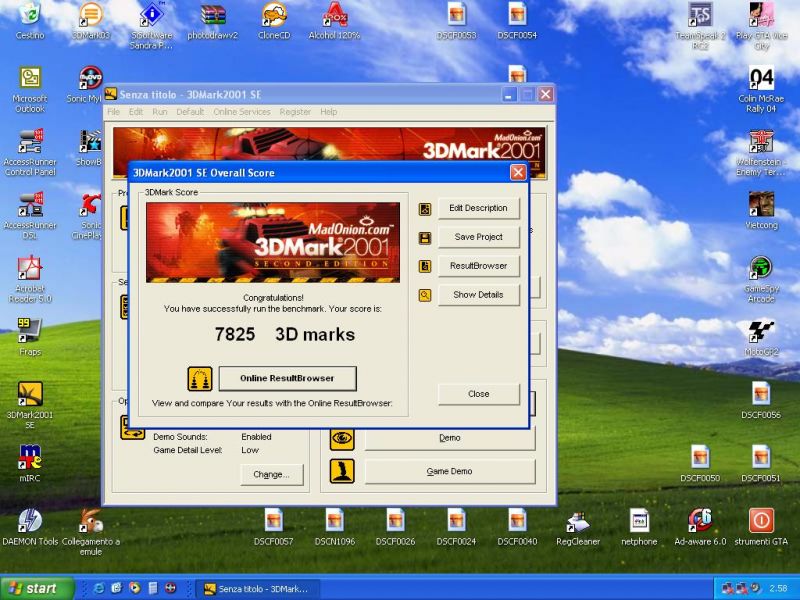Open the Default menu

(x=190, y=112)
